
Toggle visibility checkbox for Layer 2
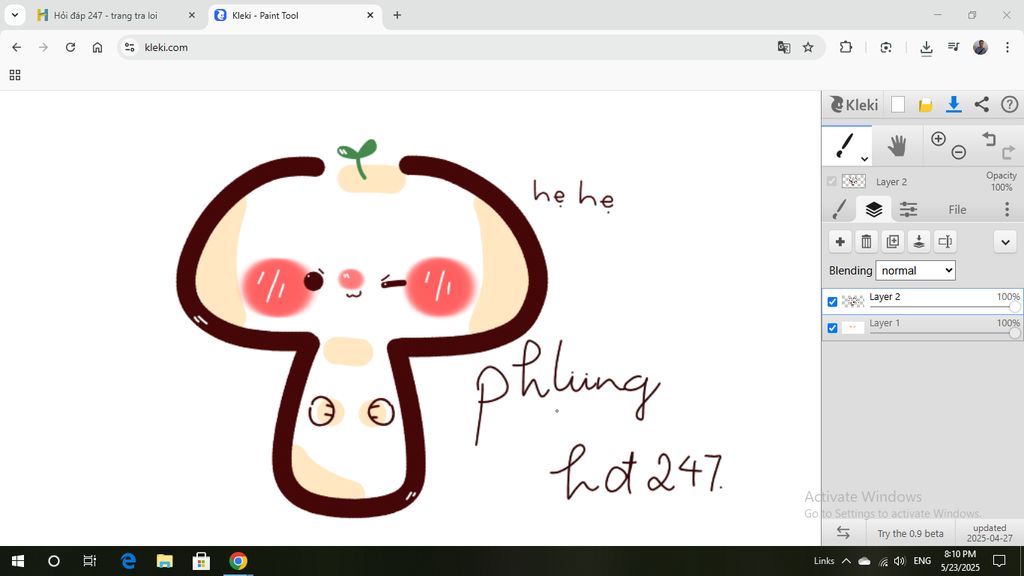click(832, 301)
